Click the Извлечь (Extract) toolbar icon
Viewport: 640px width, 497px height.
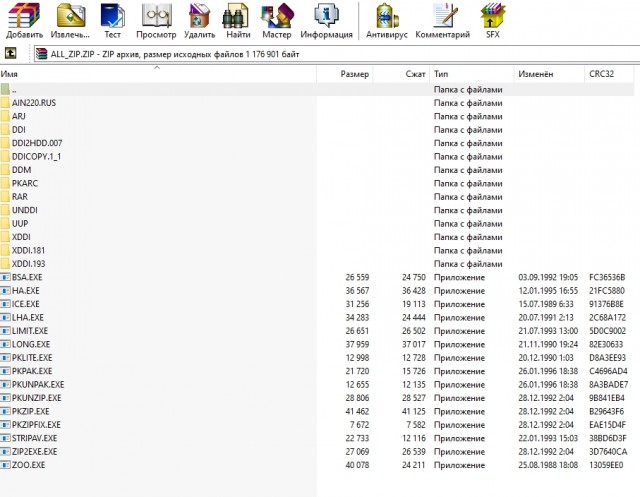pyautogui.click(x=70, y=20)
